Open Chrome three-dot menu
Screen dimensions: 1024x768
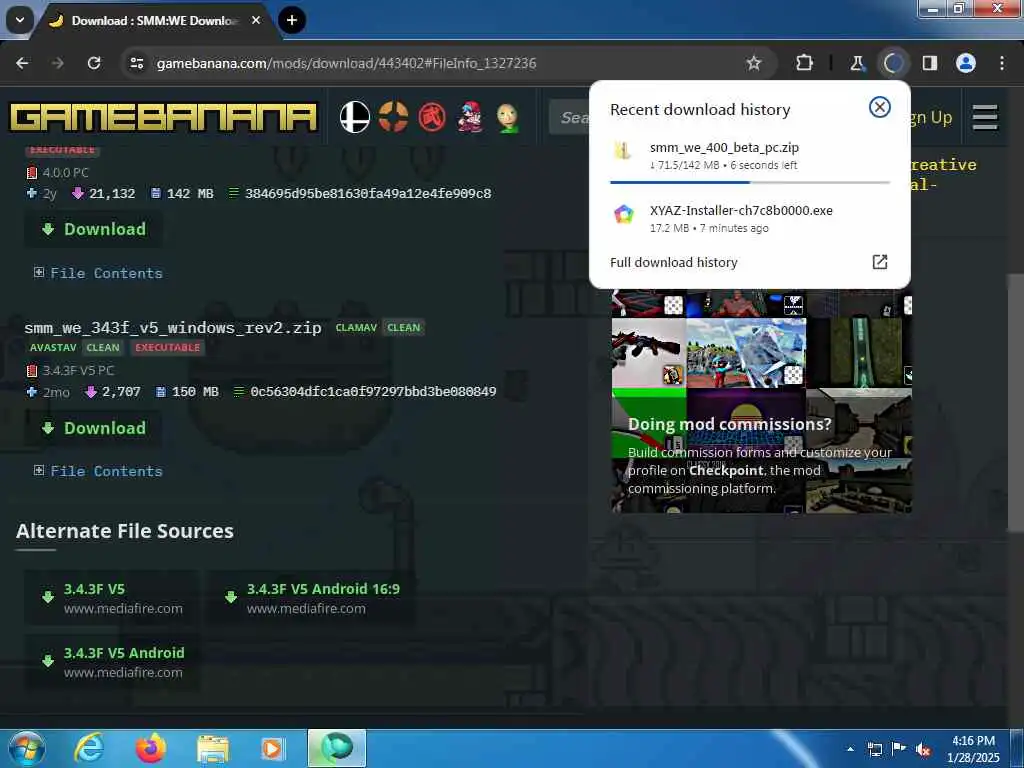pyautogui.click(x=1002, y=63)
